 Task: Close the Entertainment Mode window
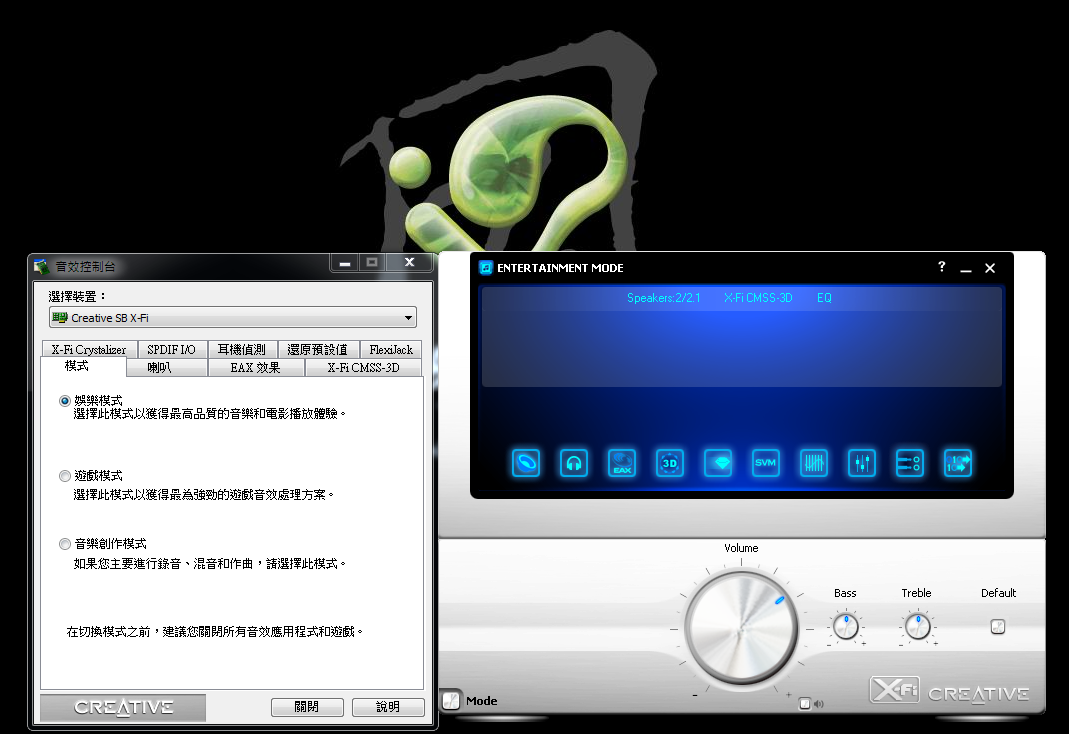(x=990, y=269)
